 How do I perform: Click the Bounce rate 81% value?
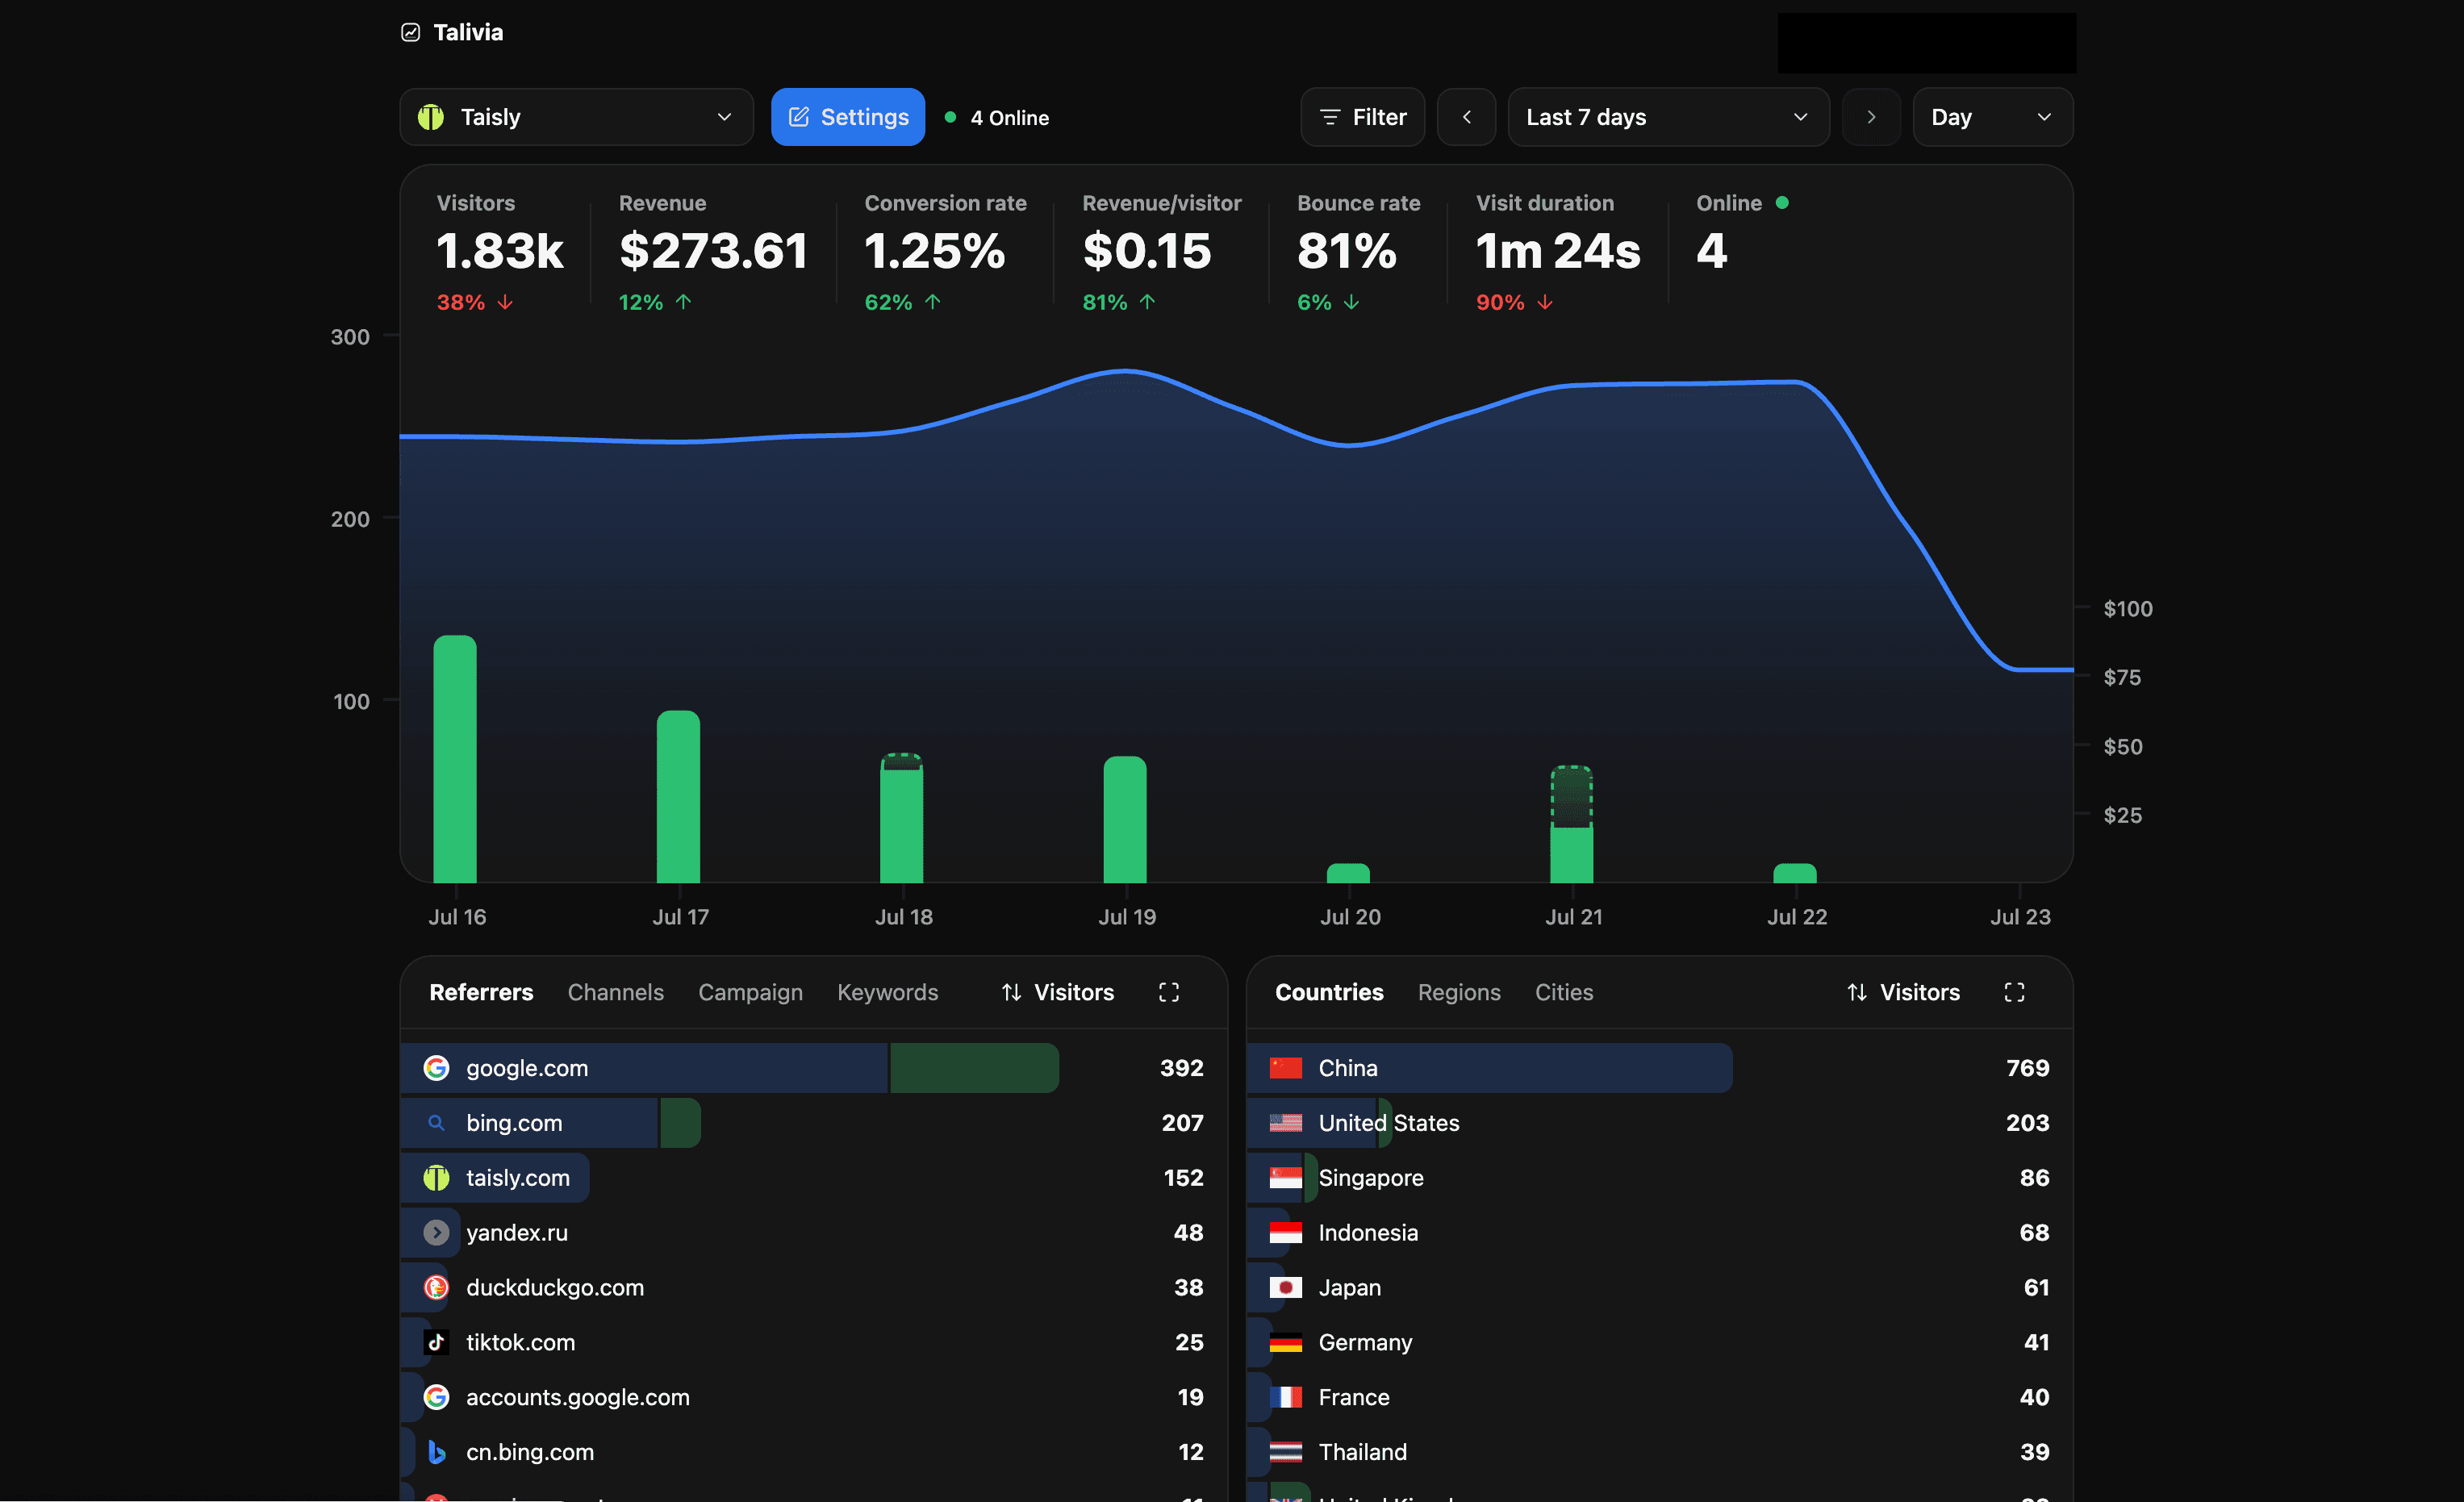(x=1347, y=251)
